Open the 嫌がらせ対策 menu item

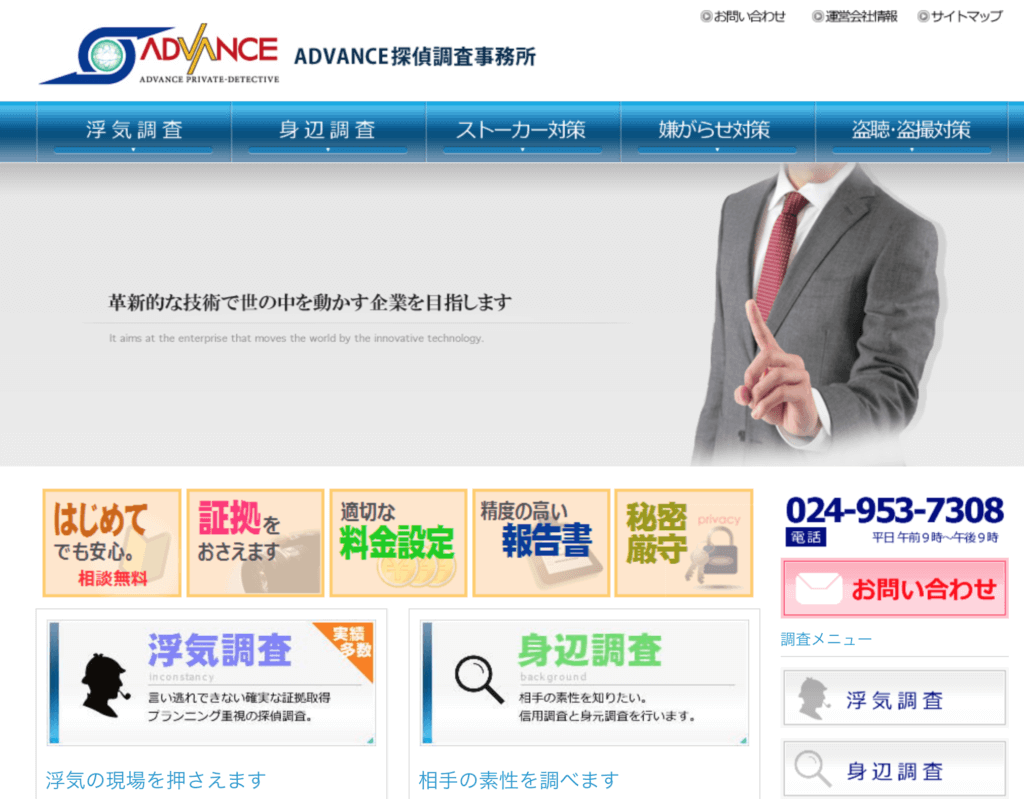[716, 131]
